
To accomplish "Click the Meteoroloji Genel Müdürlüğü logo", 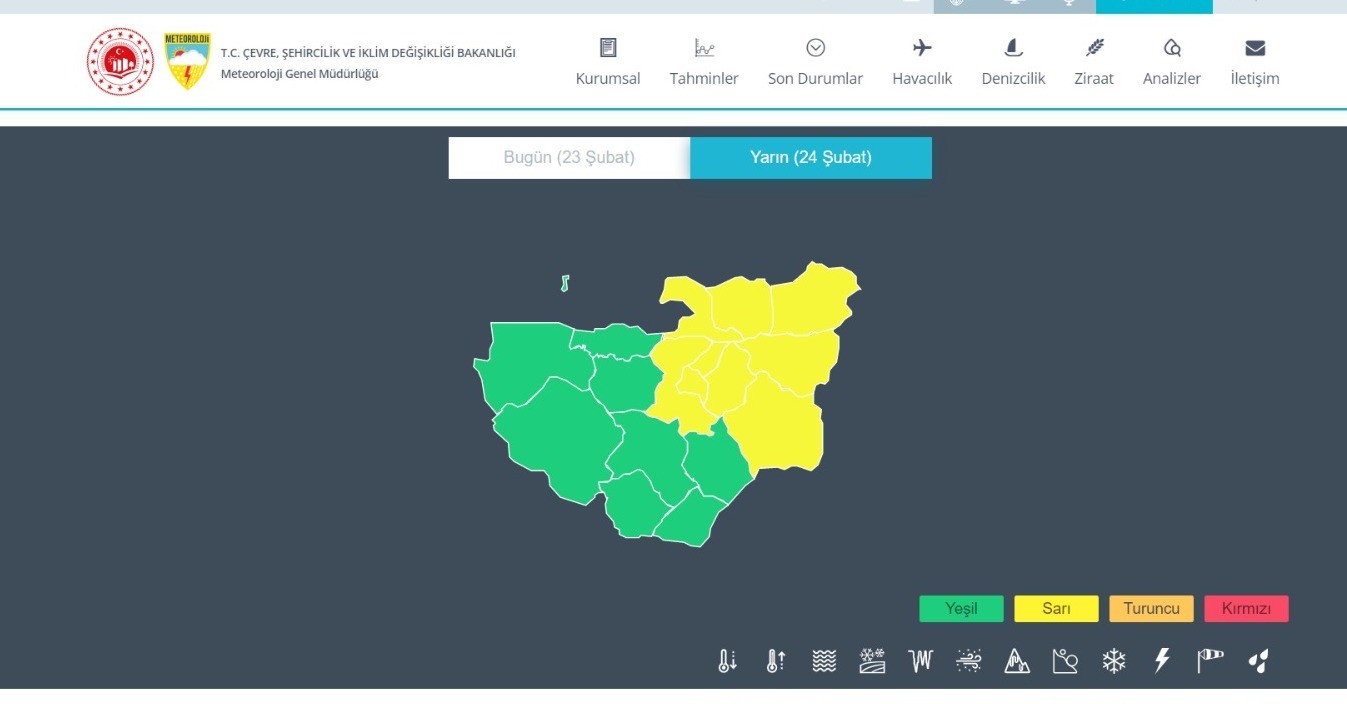I will [187, 61].
